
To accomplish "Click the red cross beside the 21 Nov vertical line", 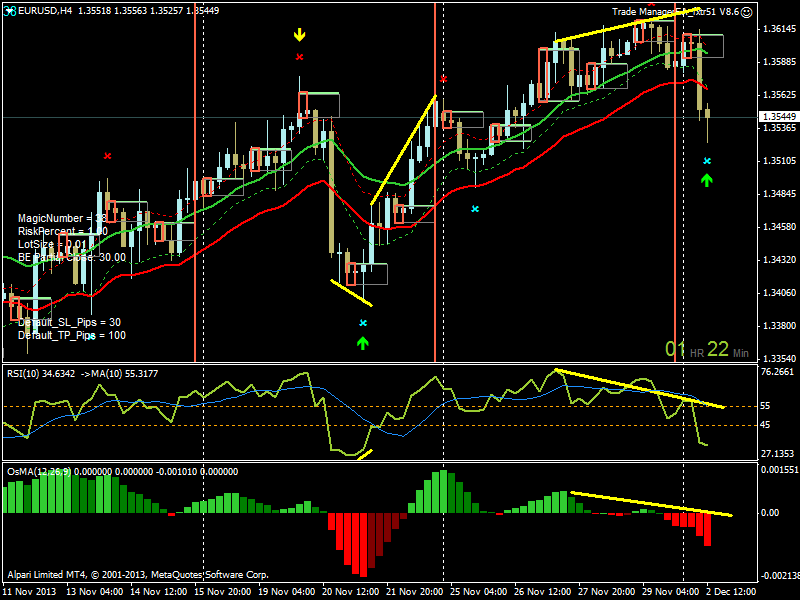I will coord(443,79).
